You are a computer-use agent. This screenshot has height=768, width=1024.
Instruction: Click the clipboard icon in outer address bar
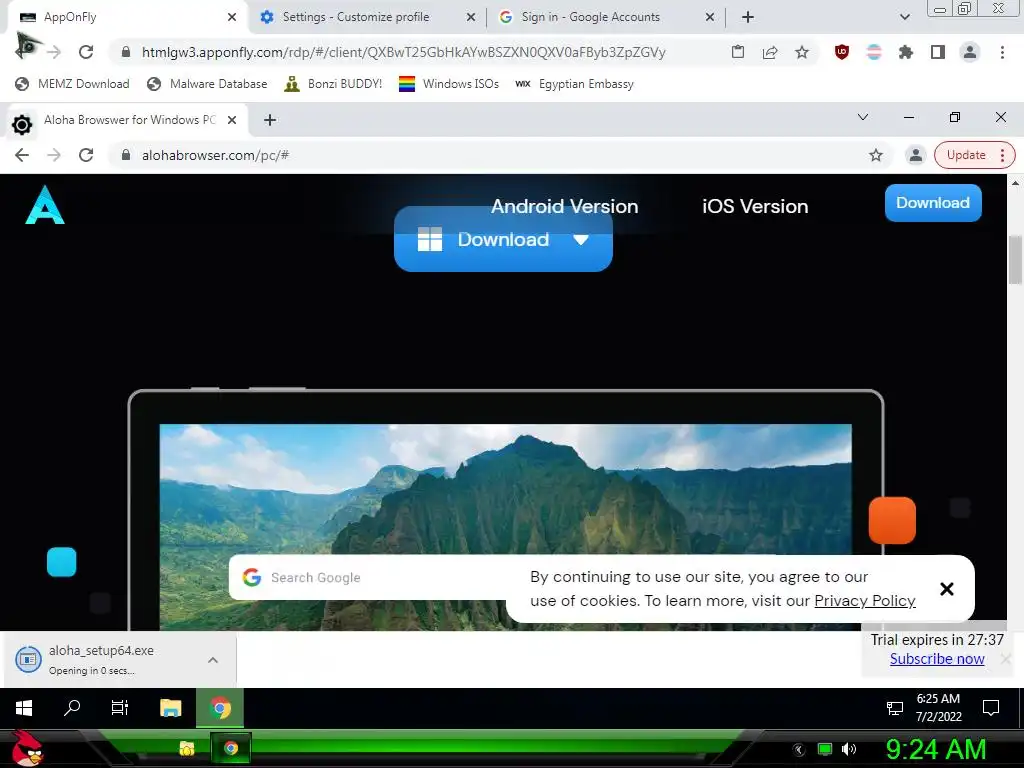[x=738, y=52]
